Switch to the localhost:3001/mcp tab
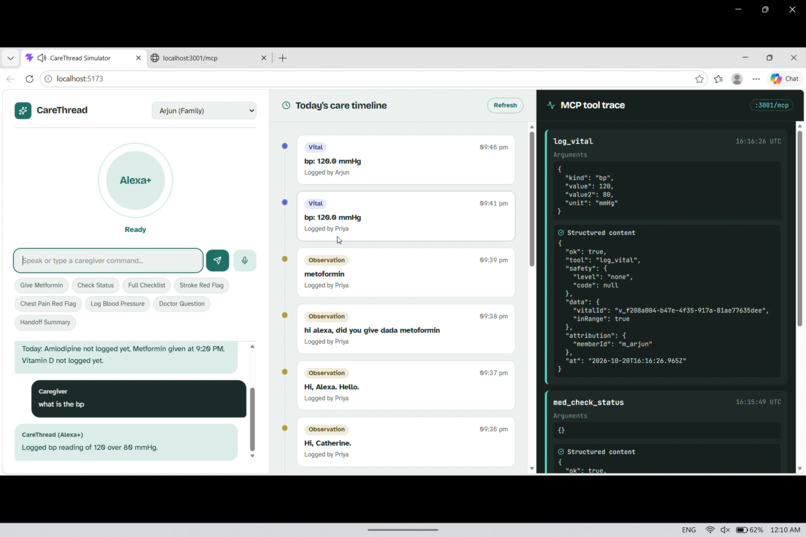This screenshot has height=537, width=806. (x=208, y=58)
